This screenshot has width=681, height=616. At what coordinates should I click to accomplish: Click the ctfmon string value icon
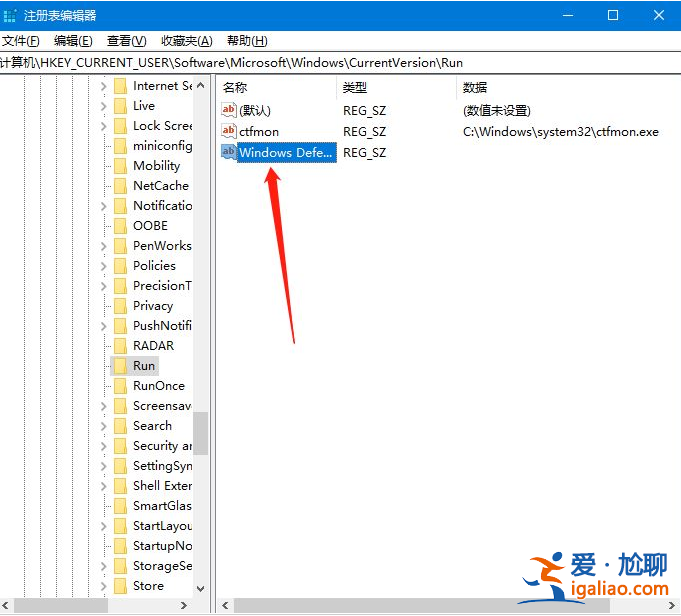click(x=228, y=131)
